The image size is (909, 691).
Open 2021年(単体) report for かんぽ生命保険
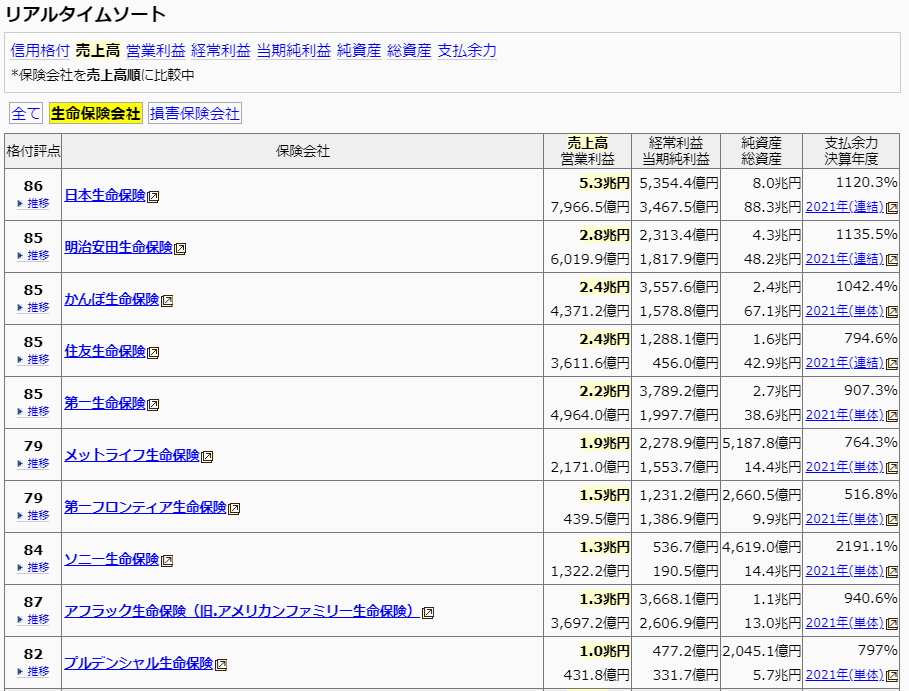point(845,311)
